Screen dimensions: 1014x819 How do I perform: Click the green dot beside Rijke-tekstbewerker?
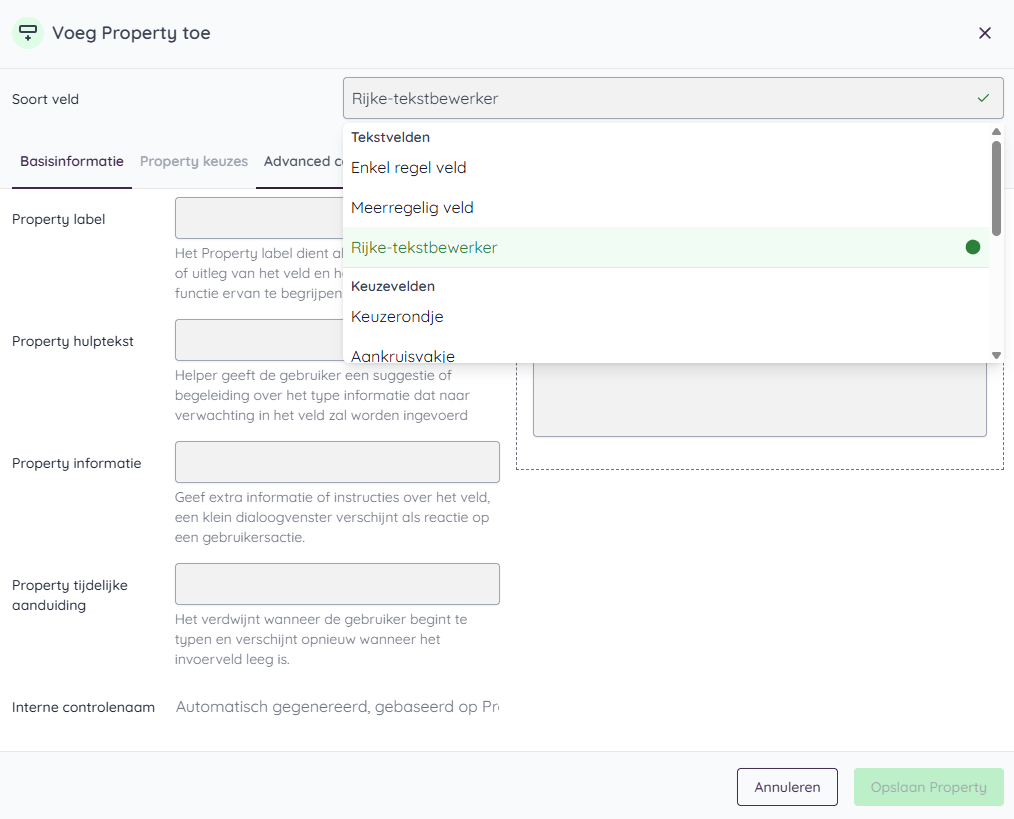click(972, 247)
